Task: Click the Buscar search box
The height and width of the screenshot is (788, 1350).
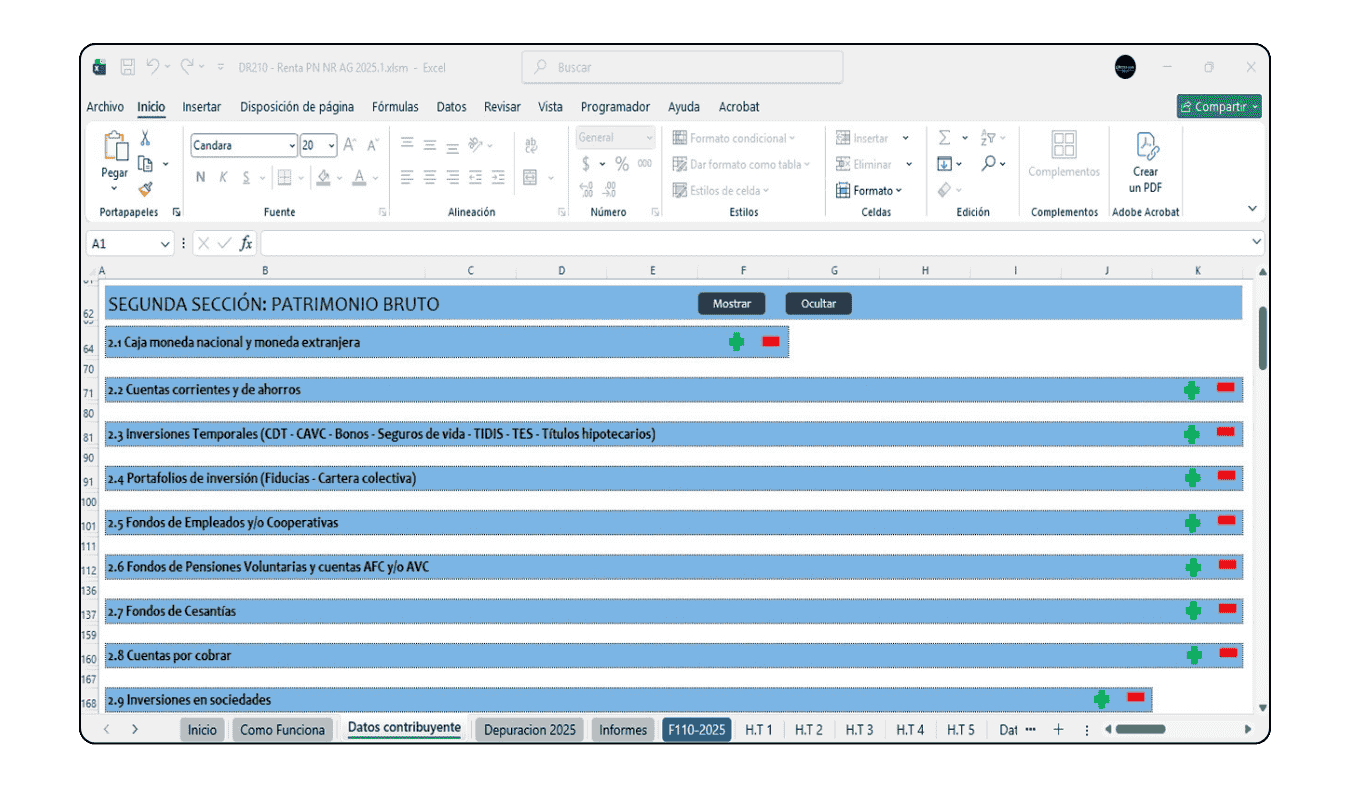Action: pyautogui.click(x=682, y=68)
